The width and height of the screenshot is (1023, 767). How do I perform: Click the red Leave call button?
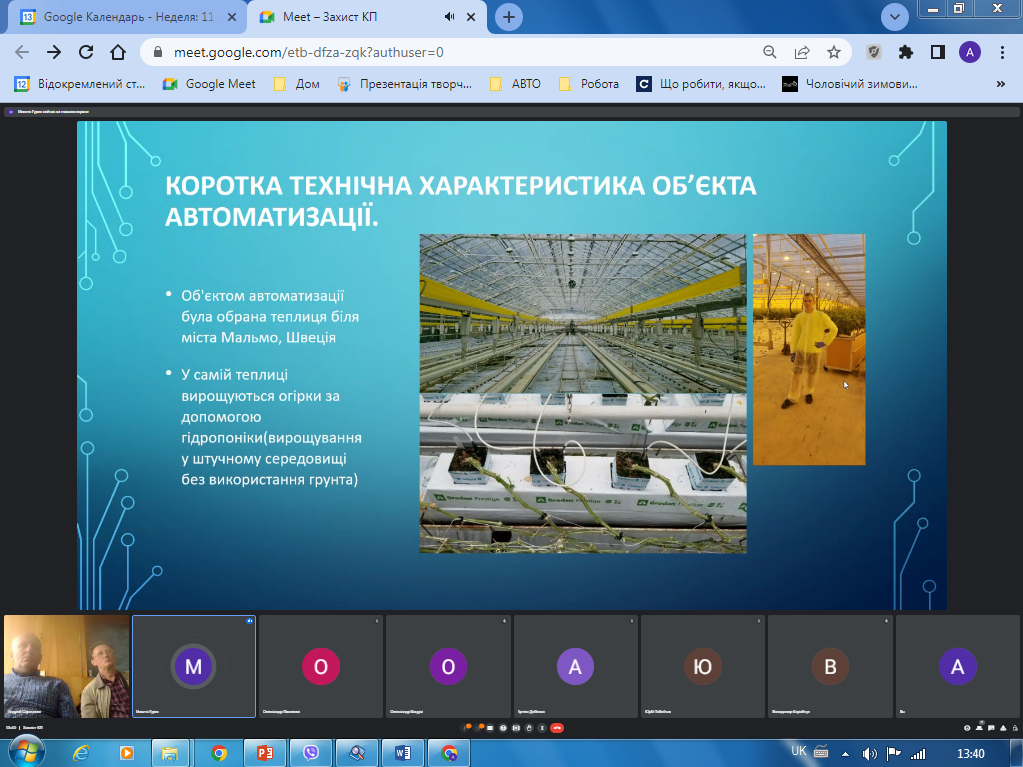pos(557,727)
